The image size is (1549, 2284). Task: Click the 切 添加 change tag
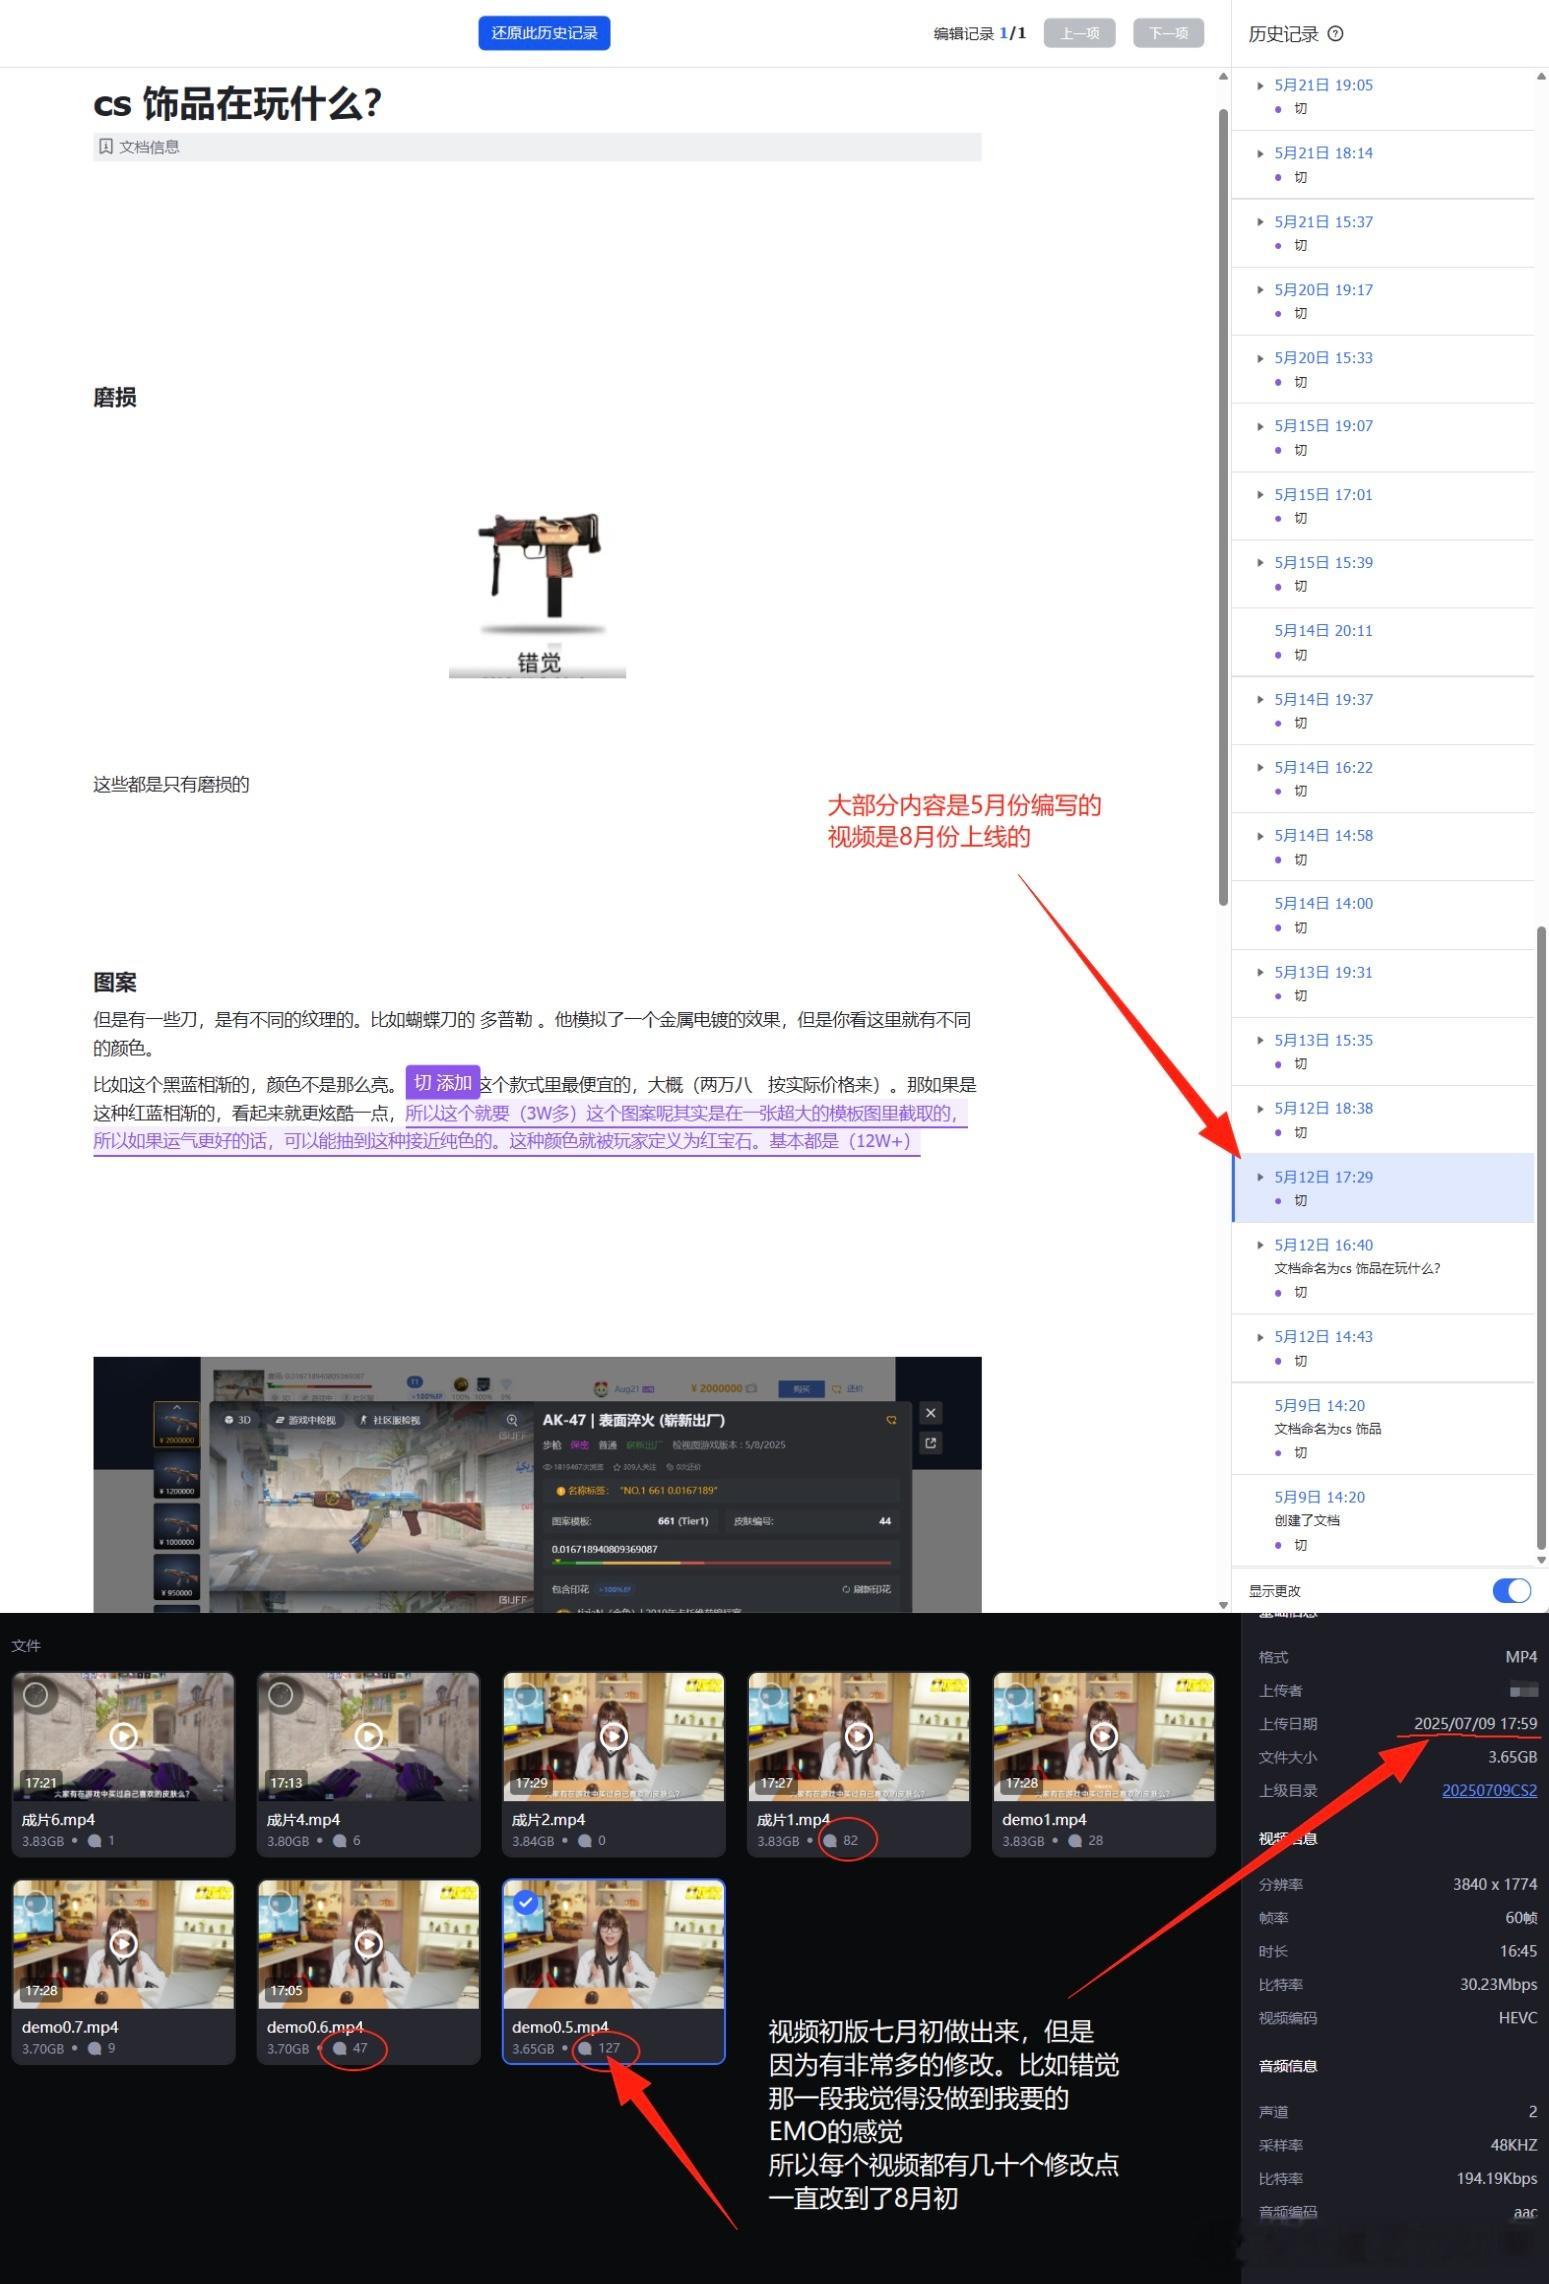(x=442, y=1083)
